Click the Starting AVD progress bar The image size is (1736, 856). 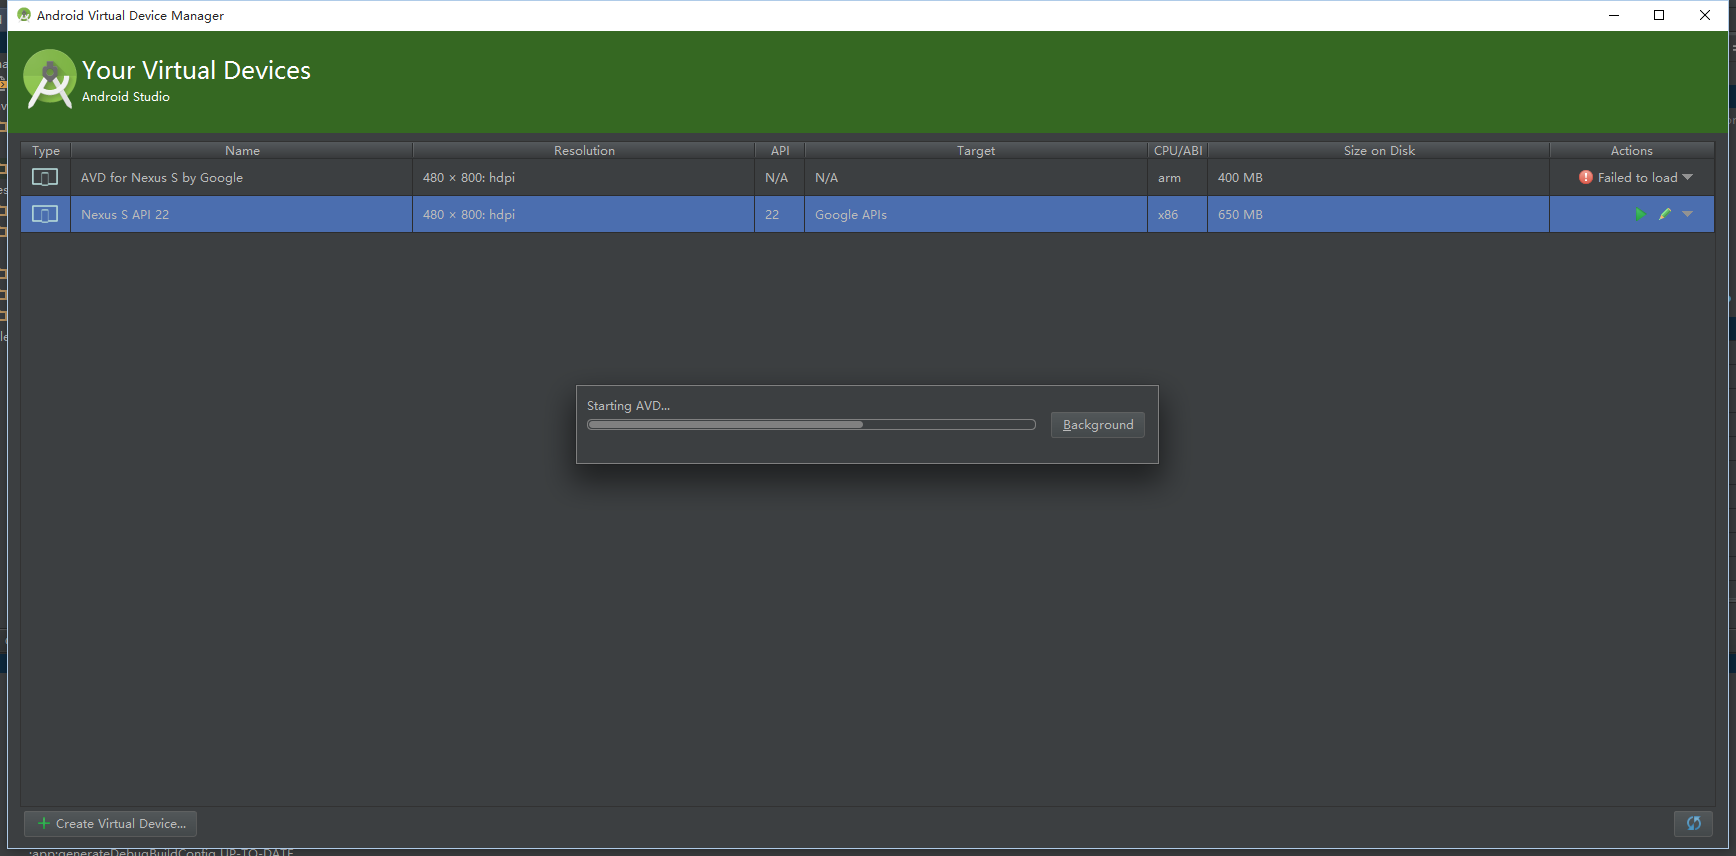811,425
